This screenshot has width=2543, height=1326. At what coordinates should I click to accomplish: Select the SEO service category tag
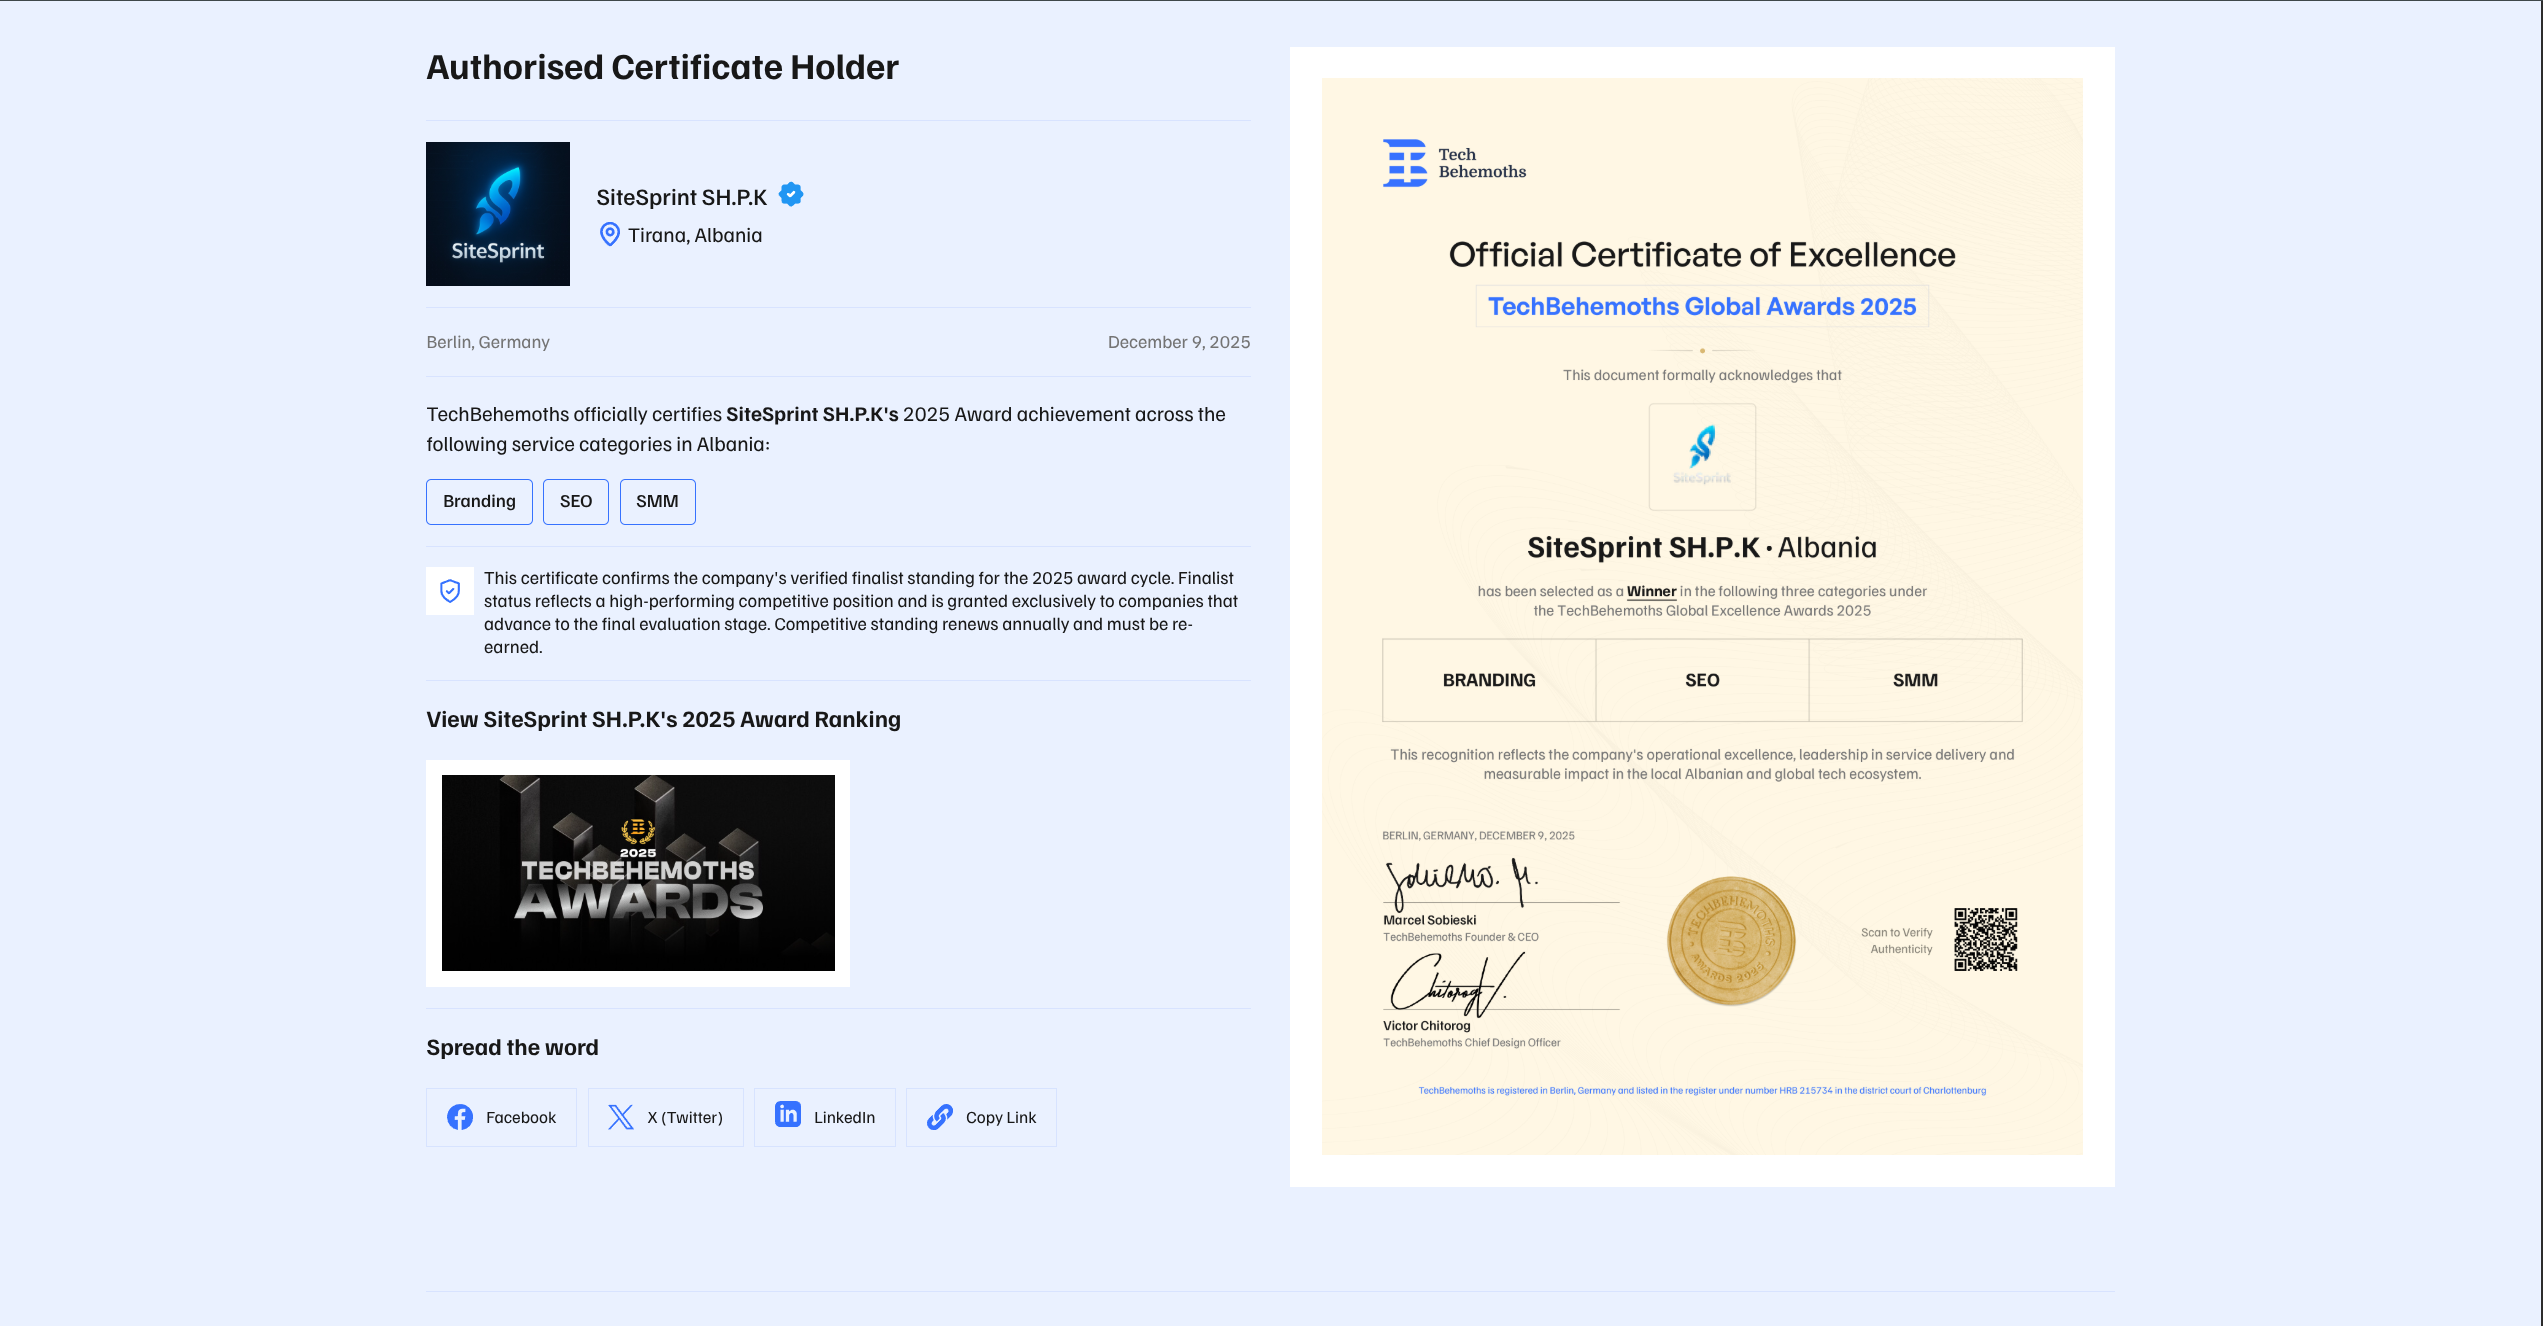tap(575, 501)
